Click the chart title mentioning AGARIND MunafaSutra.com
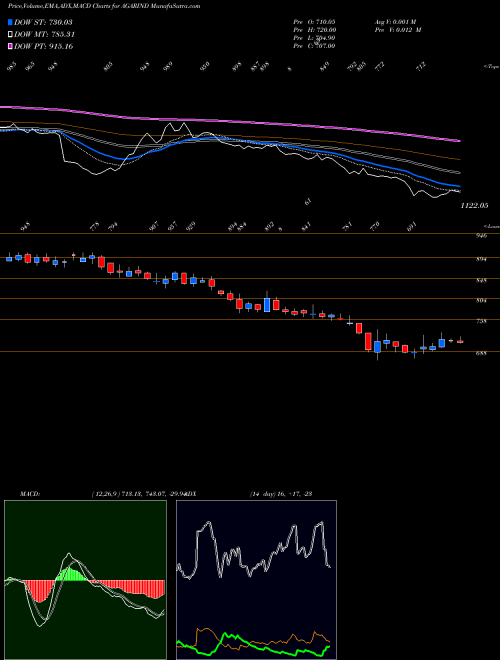Image resolution: width=500 pixels, height=660 pixels. tap(104, 6)
